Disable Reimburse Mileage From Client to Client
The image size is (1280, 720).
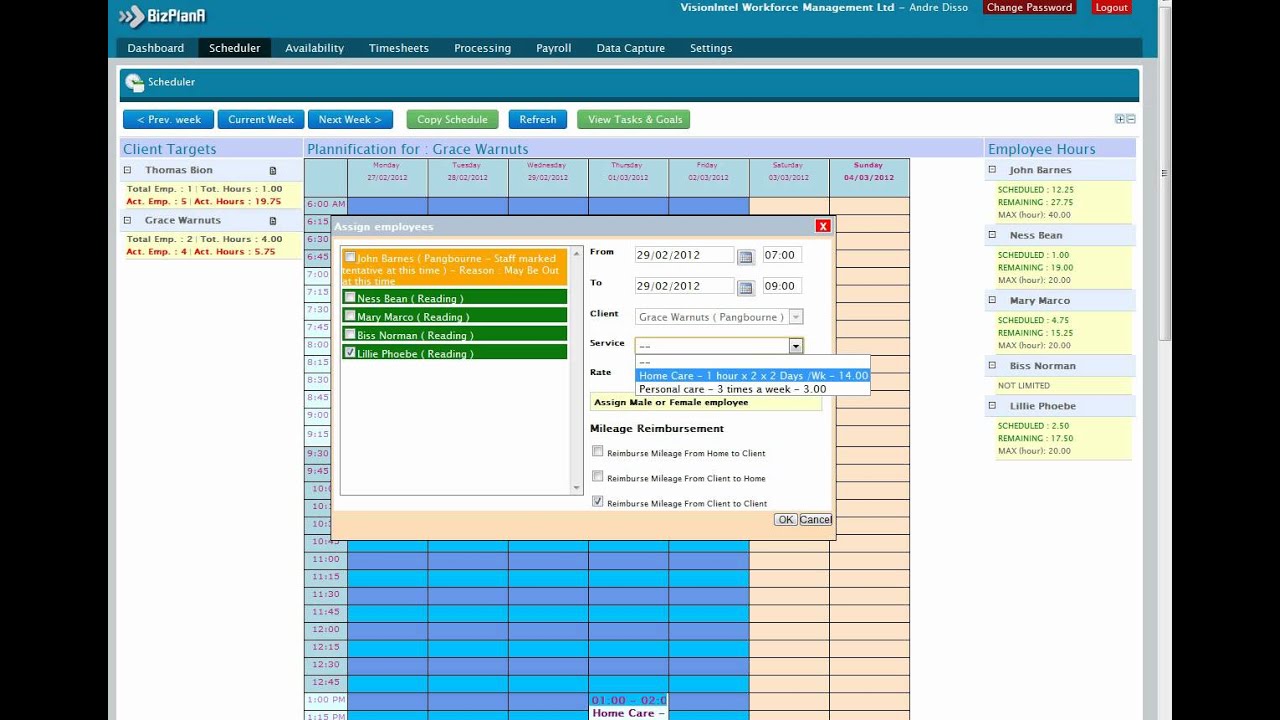tap(598, 502)
